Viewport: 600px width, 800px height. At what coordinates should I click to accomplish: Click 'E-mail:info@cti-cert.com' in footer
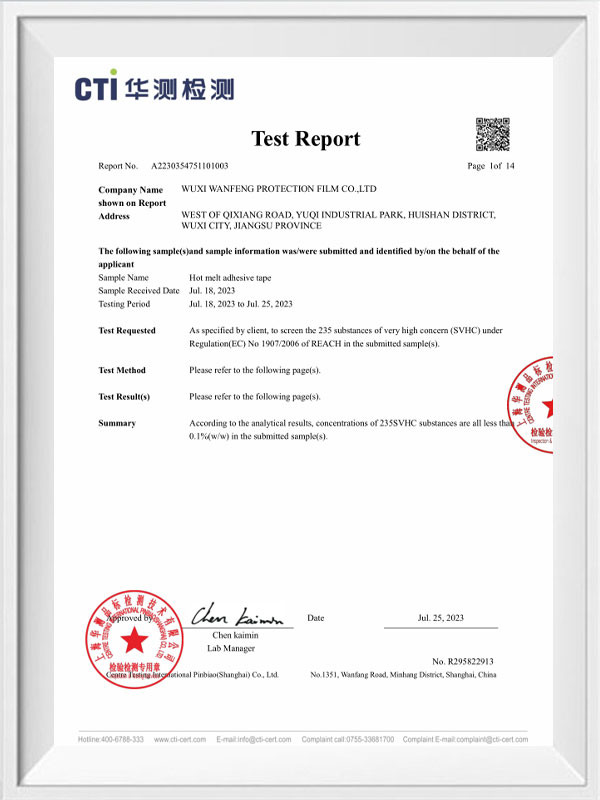tap(254, 739)
